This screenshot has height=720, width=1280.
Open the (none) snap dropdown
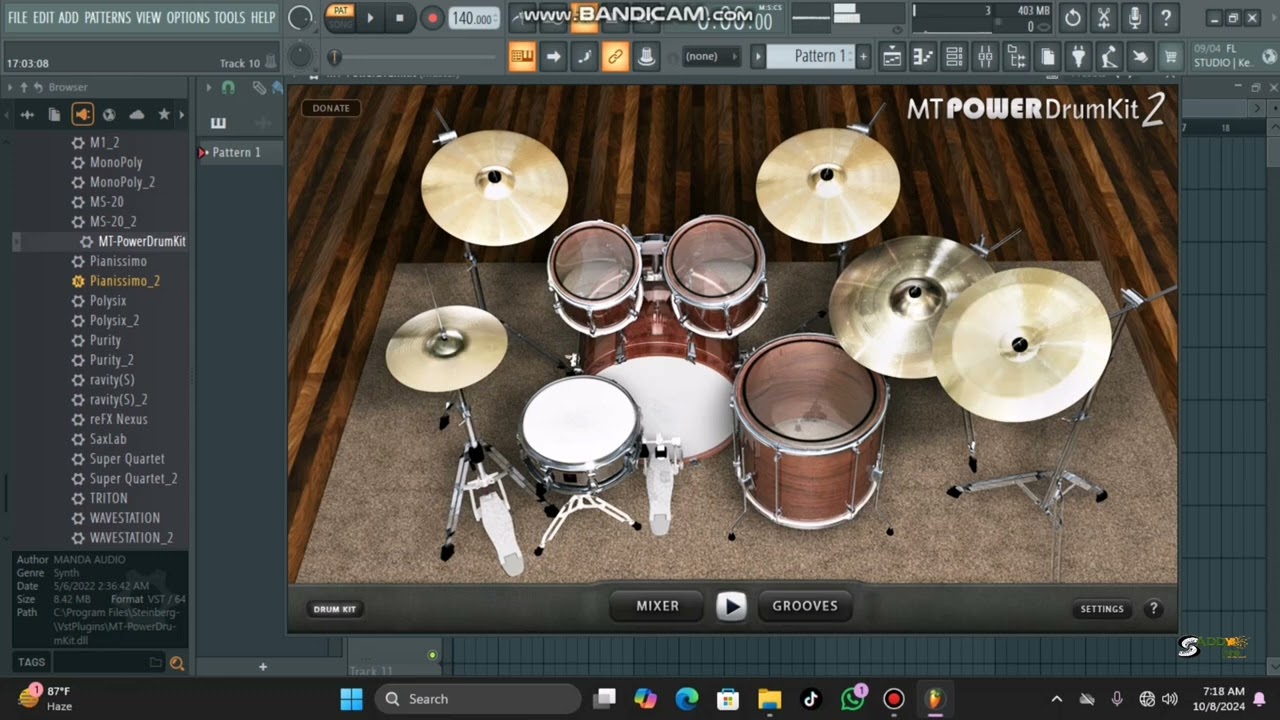[x=710, y=57]
